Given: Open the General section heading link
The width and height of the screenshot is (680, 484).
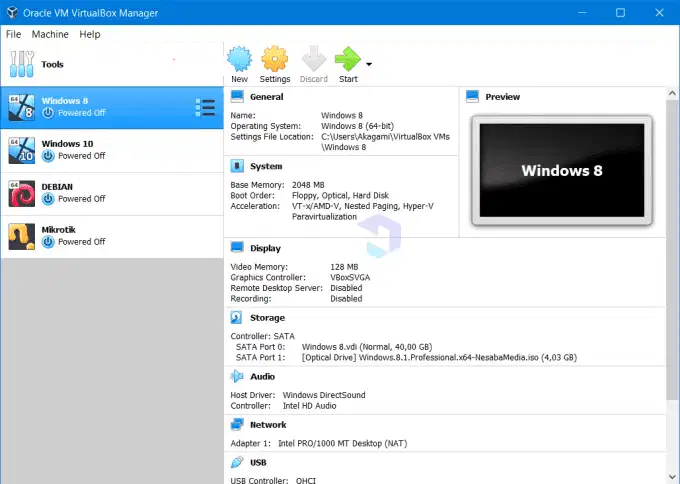Looking at the screenshot, I should 267,97.
